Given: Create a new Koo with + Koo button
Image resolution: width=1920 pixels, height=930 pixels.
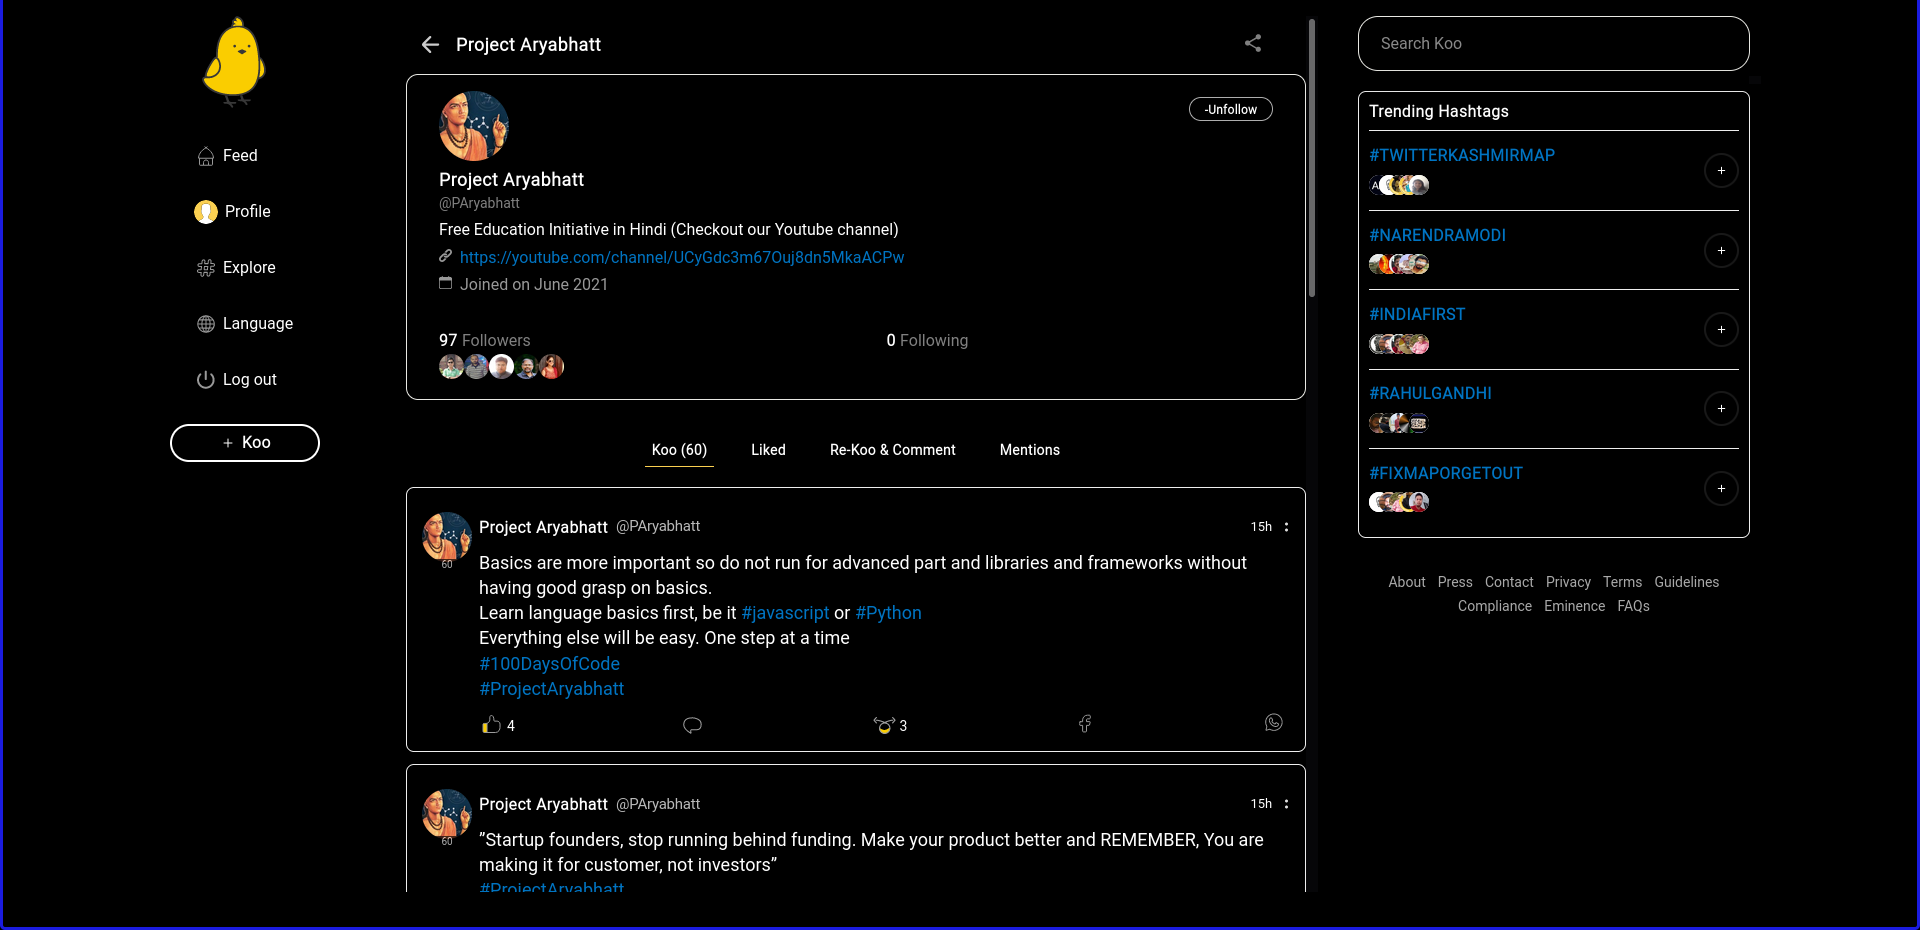Looking at the screenshot, I should [x=245, y=443].
